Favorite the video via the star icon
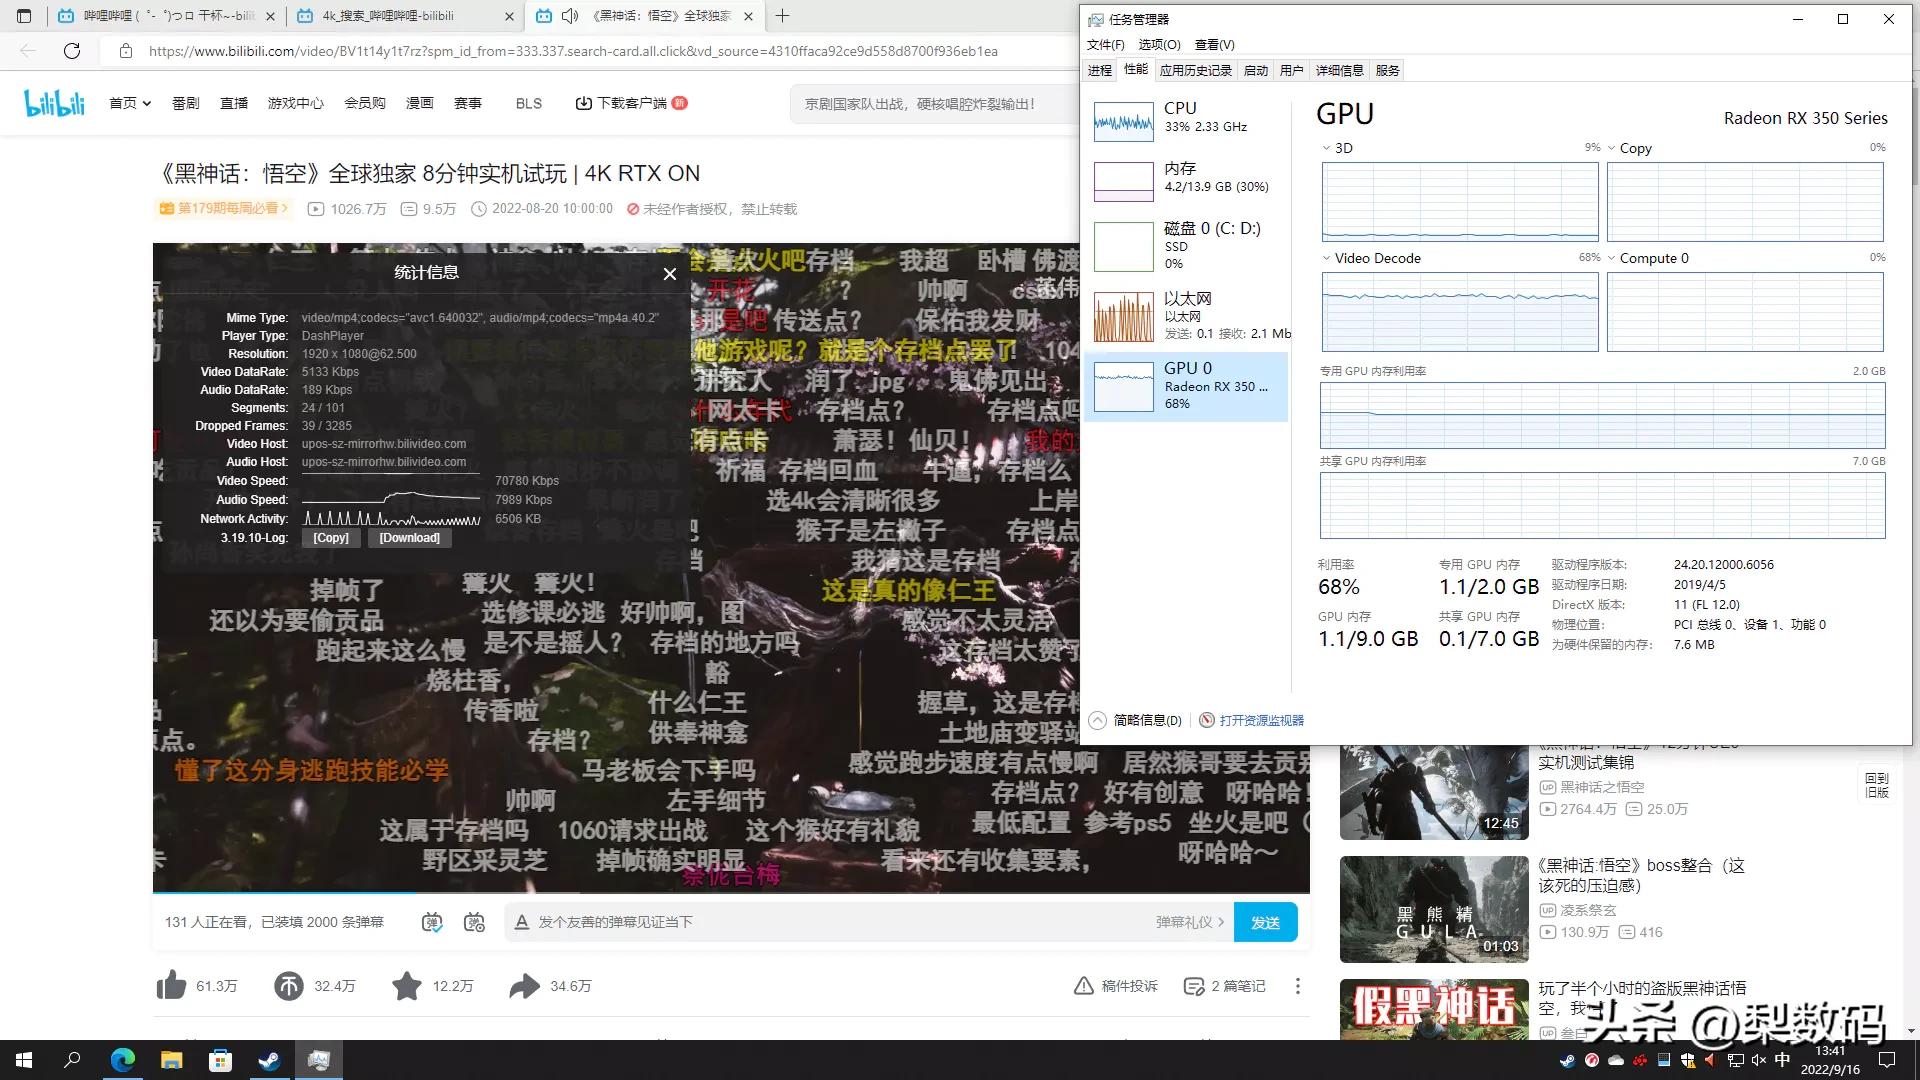Screen dimensions: 1920x1080 (x=406, y=985)
